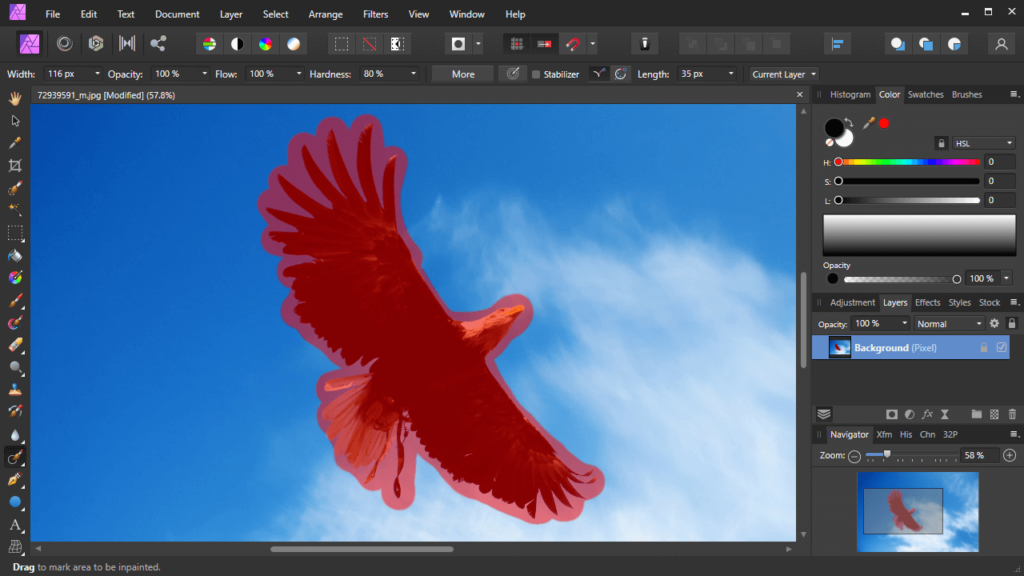The image size is (1024, 576).
Task: Select the Move tool
Action: click(x=14, y=120)
